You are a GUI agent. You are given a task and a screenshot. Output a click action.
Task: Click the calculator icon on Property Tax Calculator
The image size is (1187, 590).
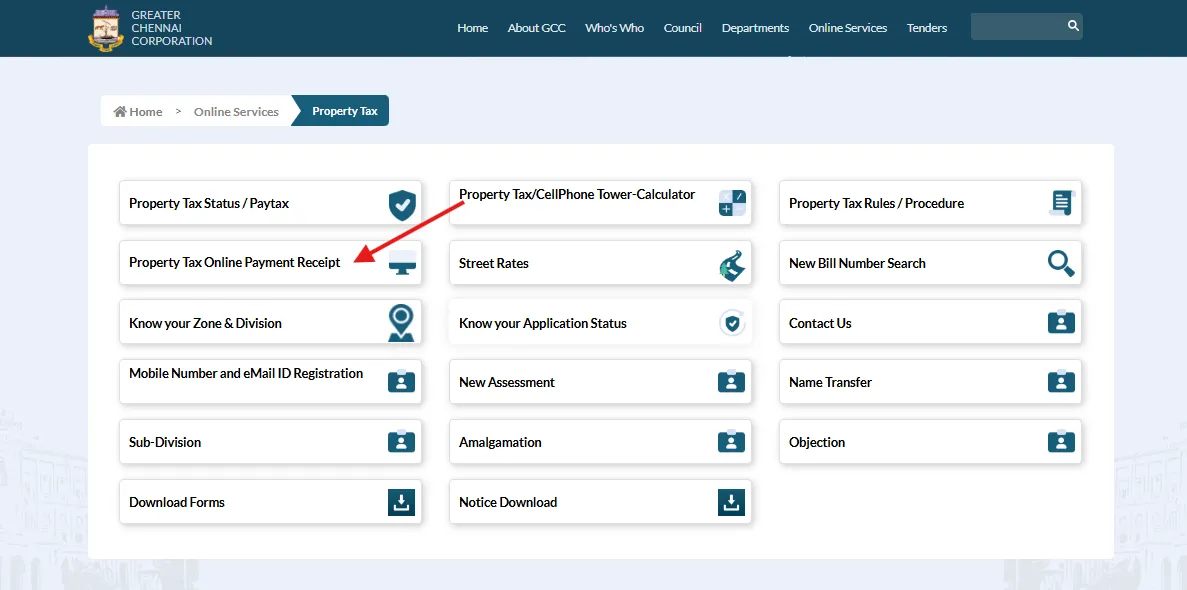click(x=732, y=203)
